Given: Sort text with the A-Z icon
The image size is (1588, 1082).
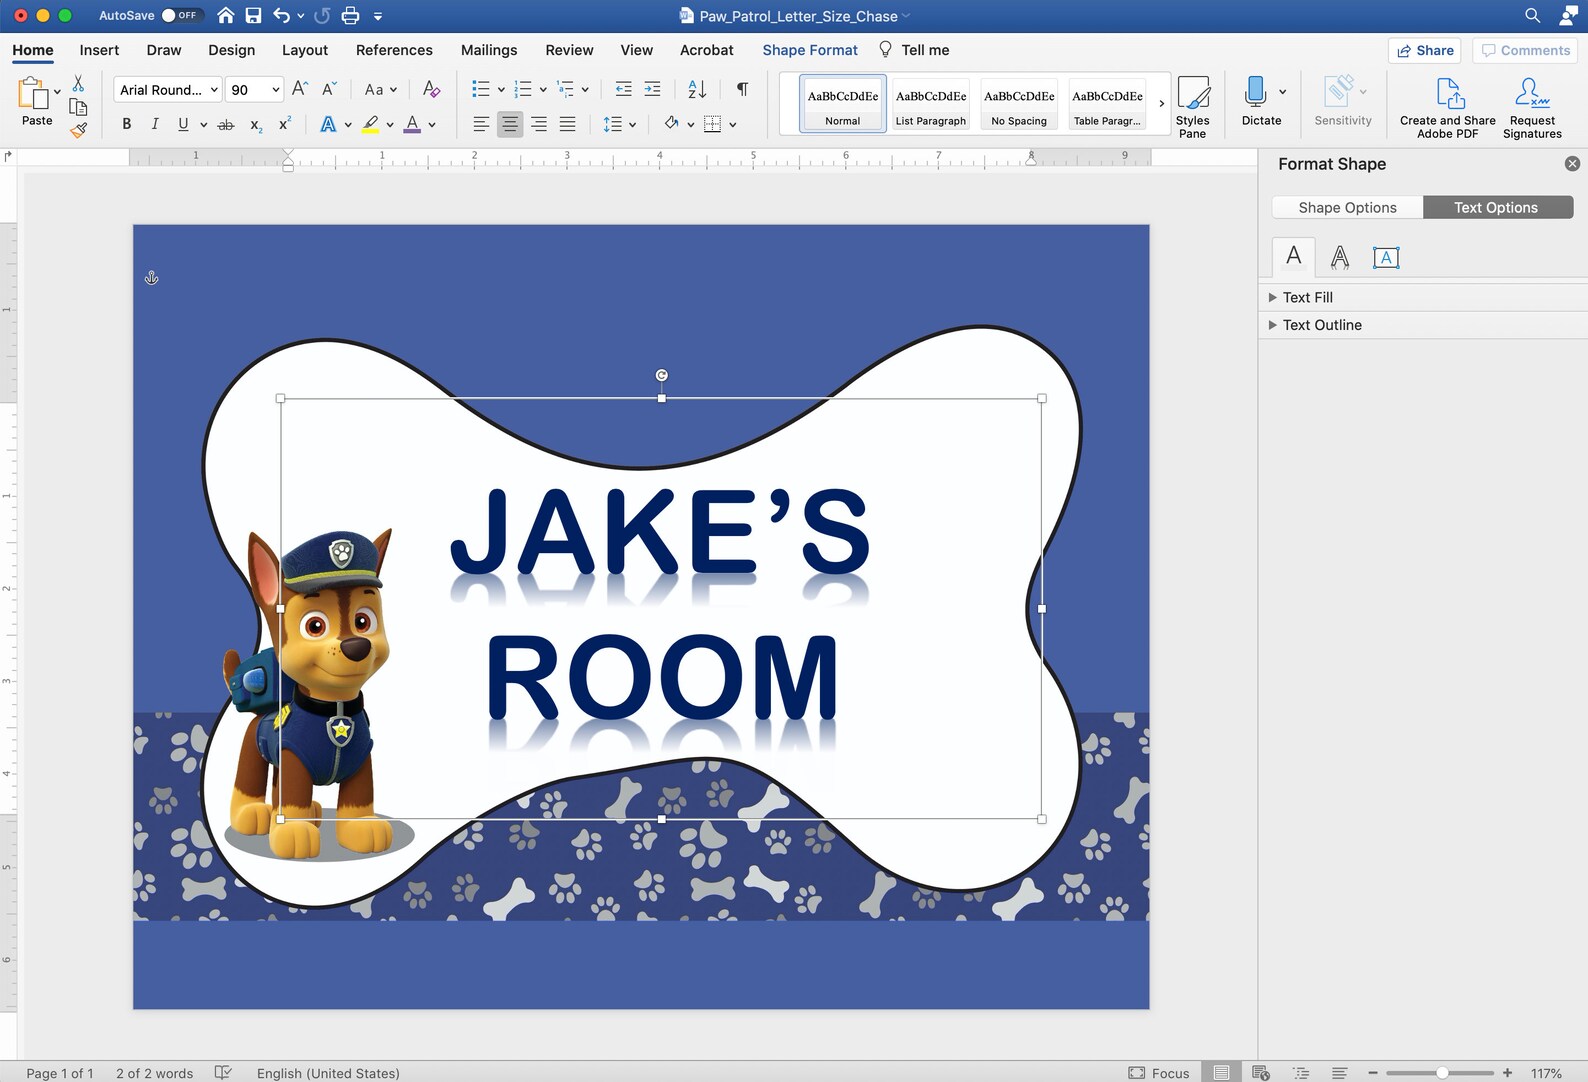Looking at the screenshot, I should click(697, 89).
